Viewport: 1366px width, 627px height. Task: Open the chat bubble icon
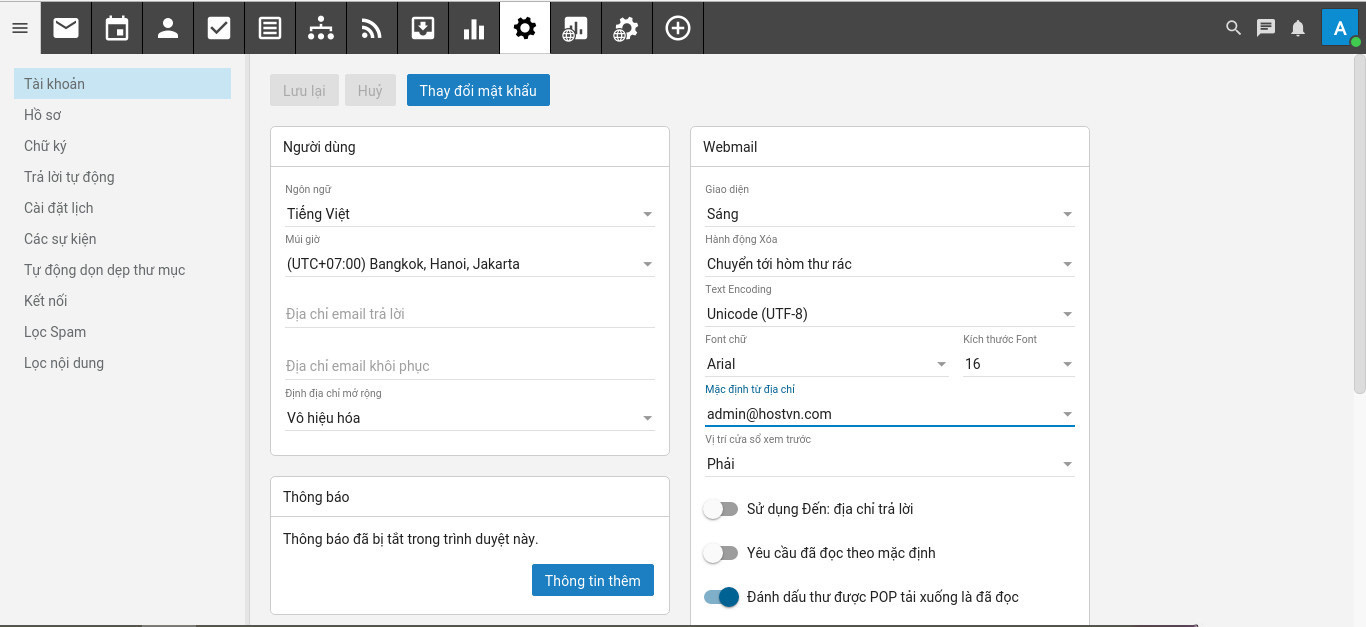[x=1266, y=28]
